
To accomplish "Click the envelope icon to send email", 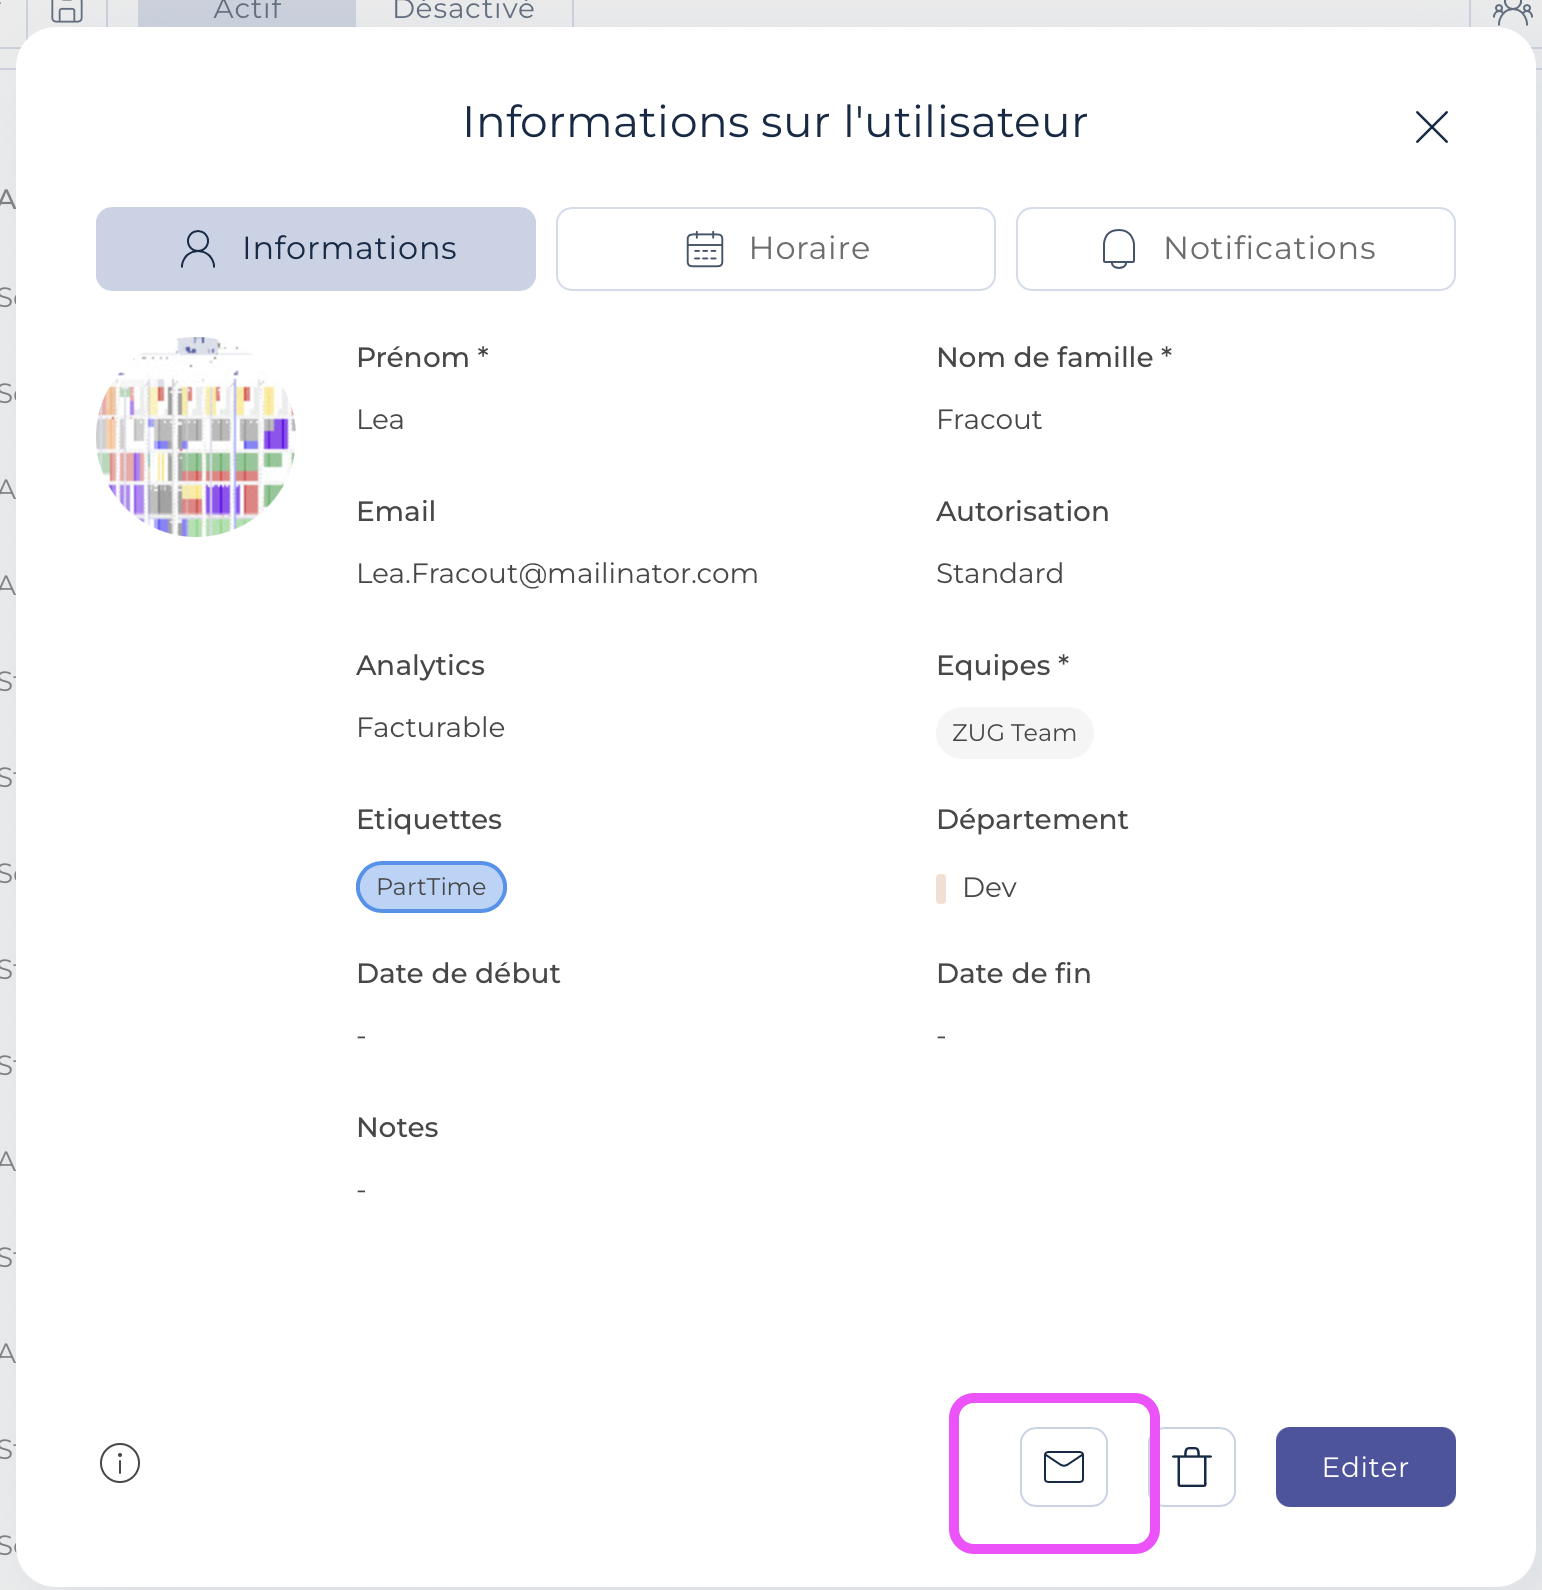I will tap(1063, 1466).
